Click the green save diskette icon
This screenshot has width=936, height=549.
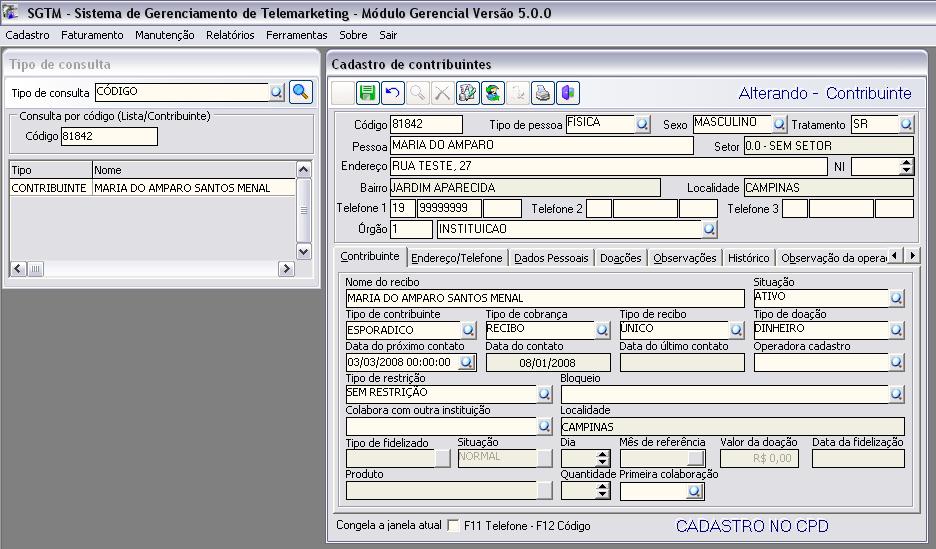[367, 93]
